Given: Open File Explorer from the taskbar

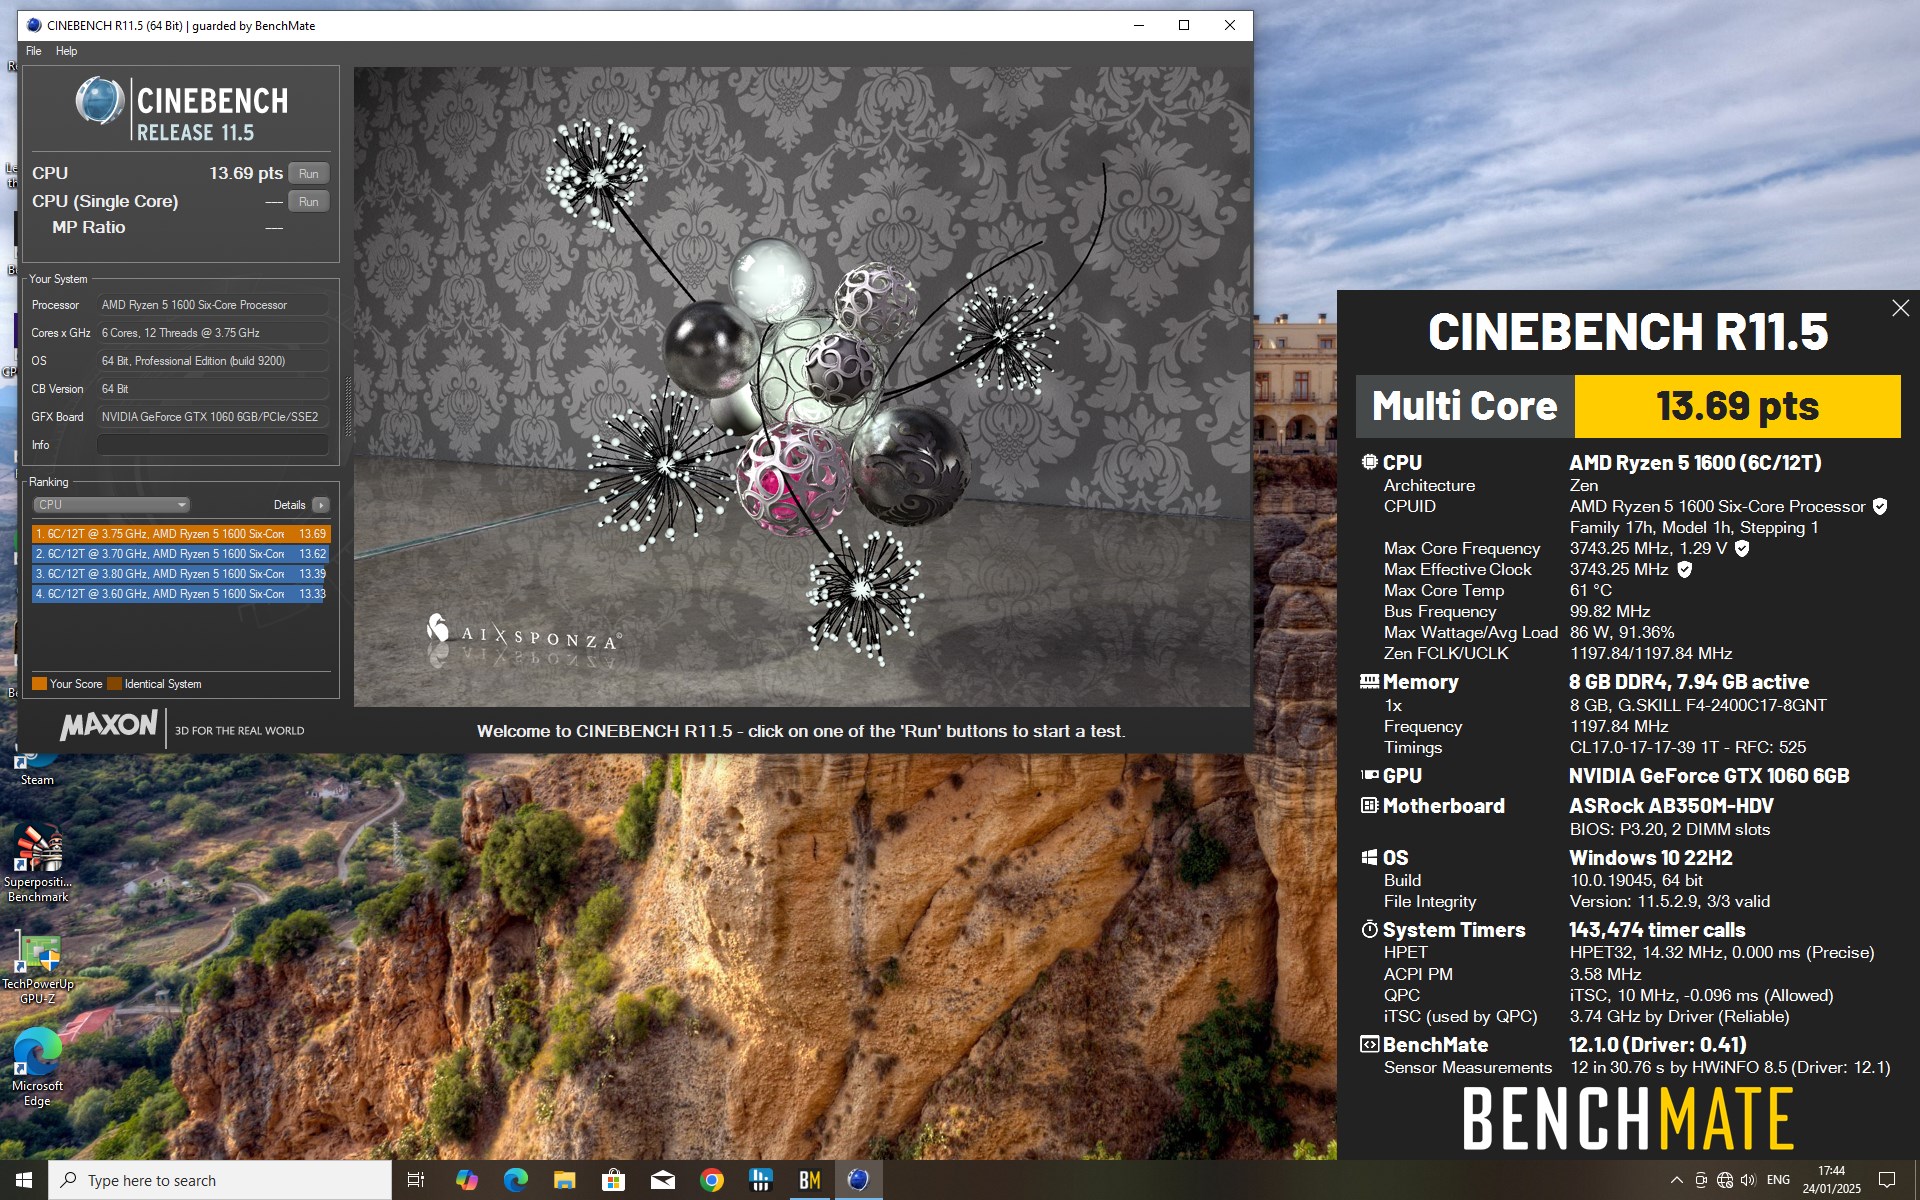Looking at the screenshot, I should [x=565, y=1180].
